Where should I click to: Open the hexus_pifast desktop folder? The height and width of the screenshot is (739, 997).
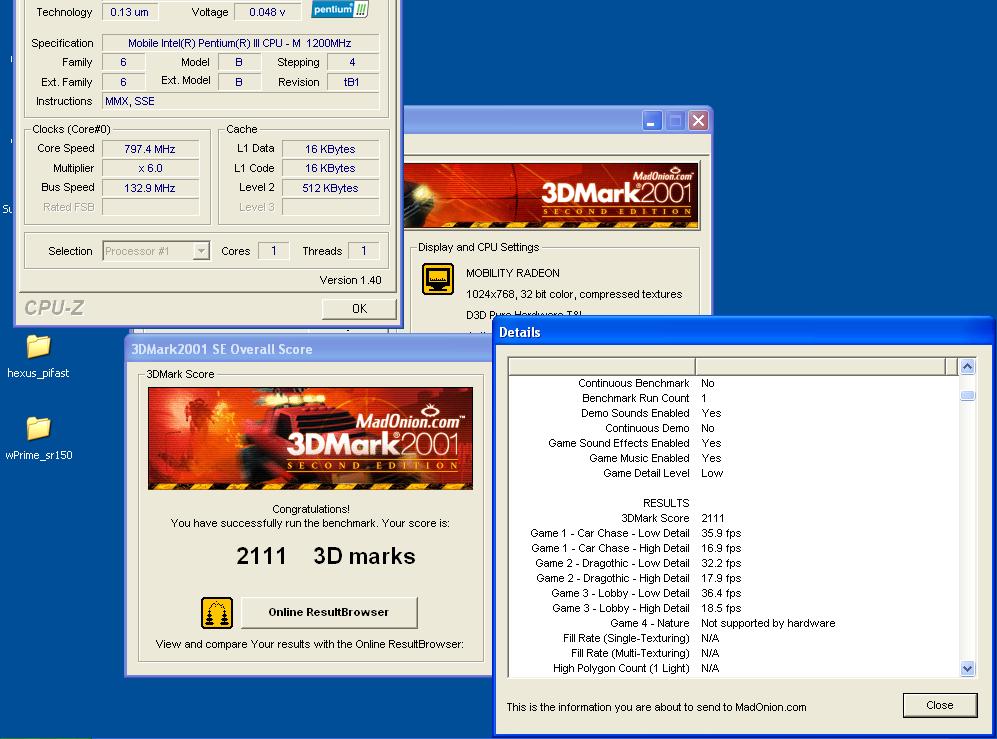[38, 356]
